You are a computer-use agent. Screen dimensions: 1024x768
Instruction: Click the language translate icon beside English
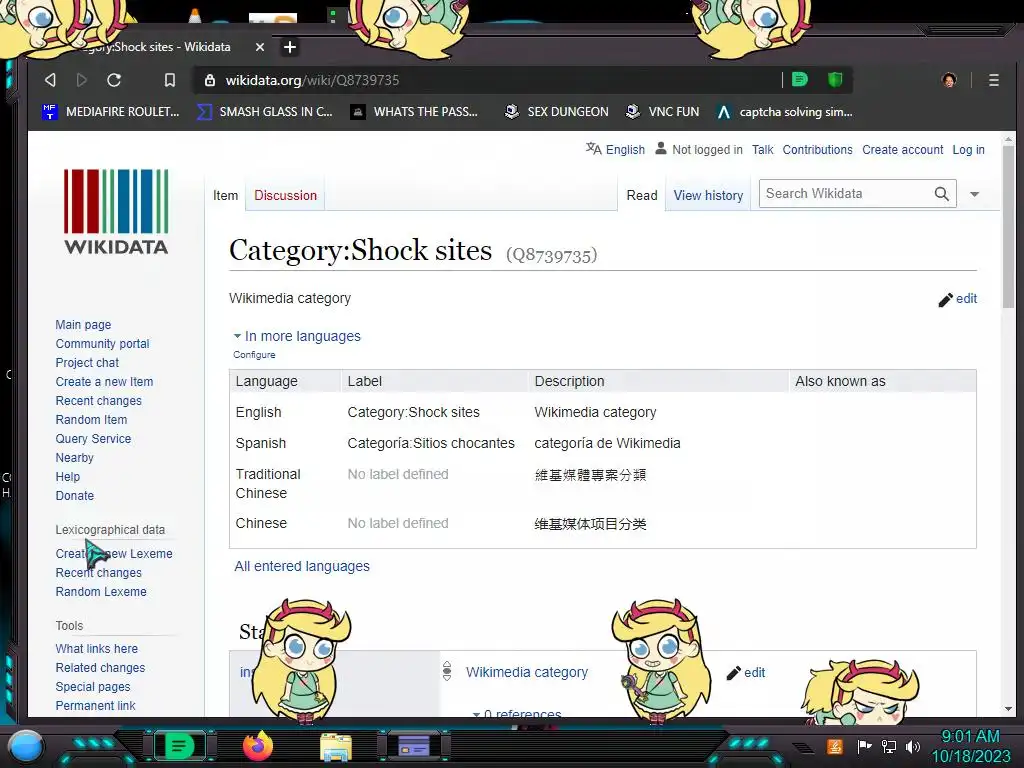[593, 149]
